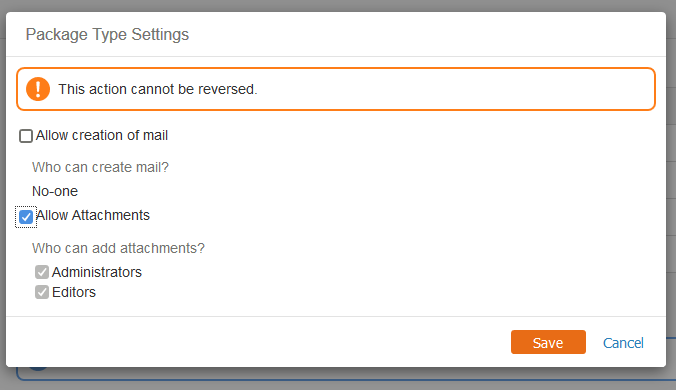Image resolution: width=676 pixels, height=390 pixels.
Task: Uncheck the Allow Attachments checkbox
Action: point(26,217)
